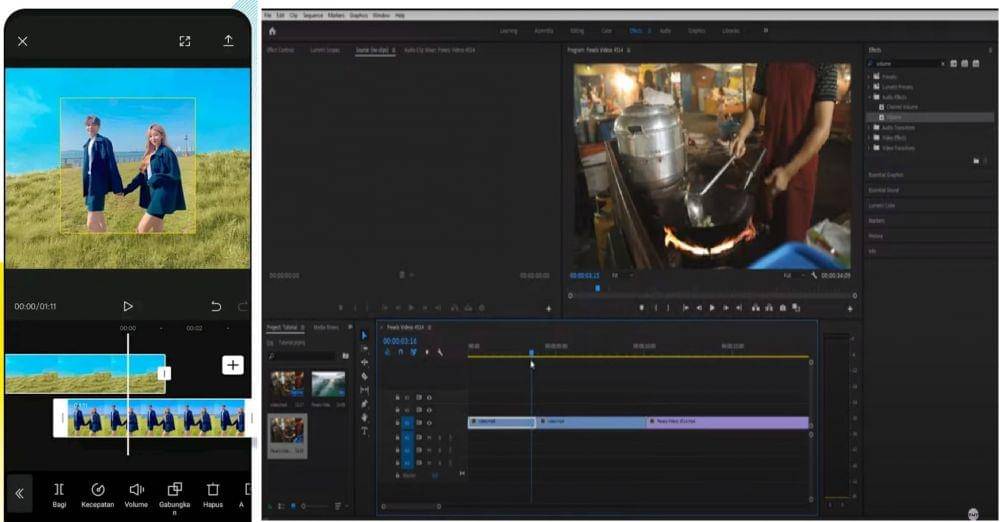1000x522 pixels.
Task: Tap the fullscreen expand icon in CapCut
Action: [185, 41]
